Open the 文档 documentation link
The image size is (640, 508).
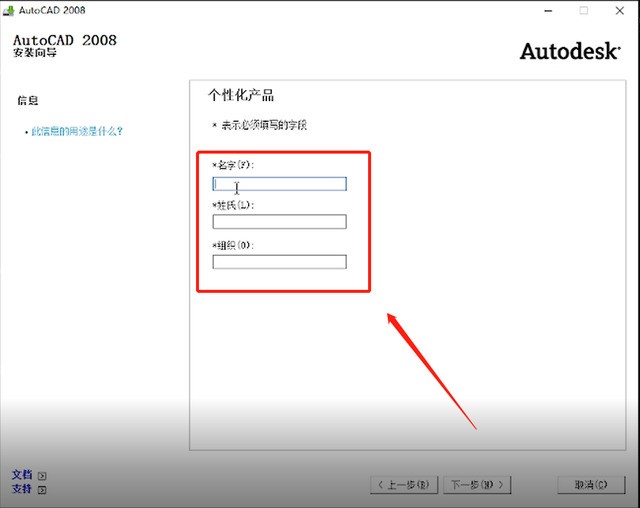[22, 475]
